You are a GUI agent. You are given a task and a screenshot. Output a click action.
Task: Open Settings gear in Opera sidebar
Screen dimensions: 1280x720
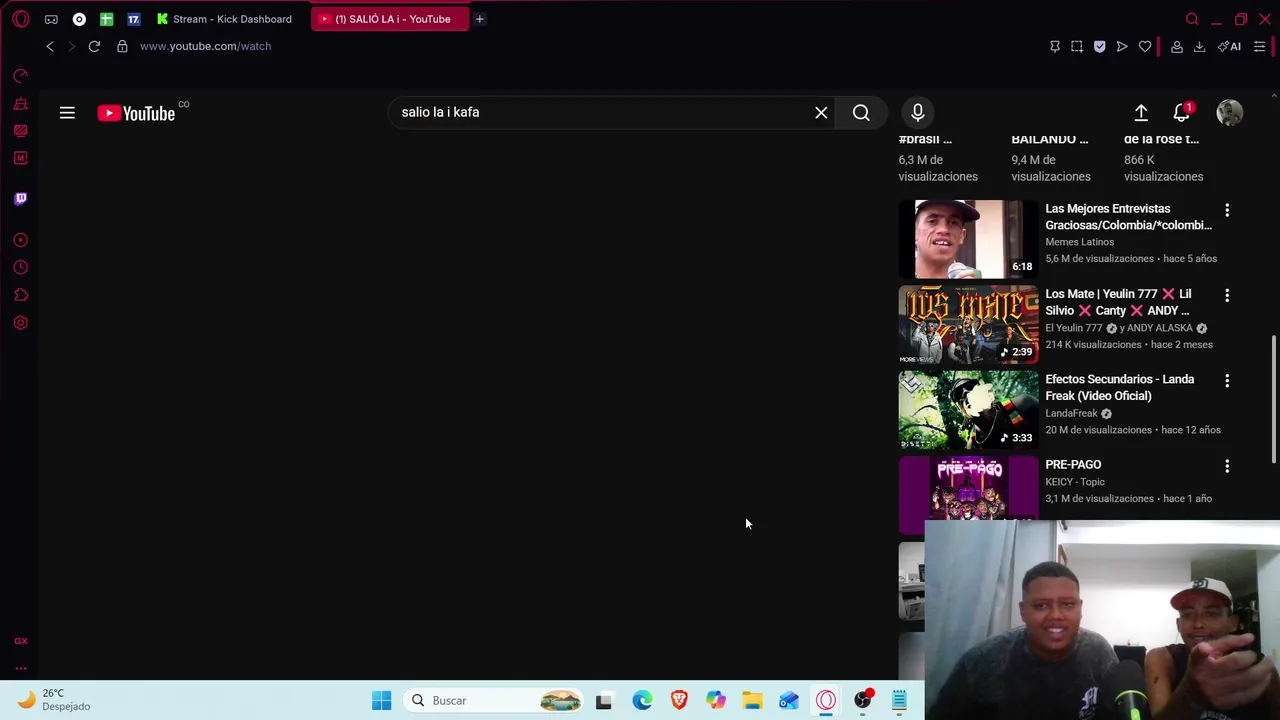click(x=20, y=323)
